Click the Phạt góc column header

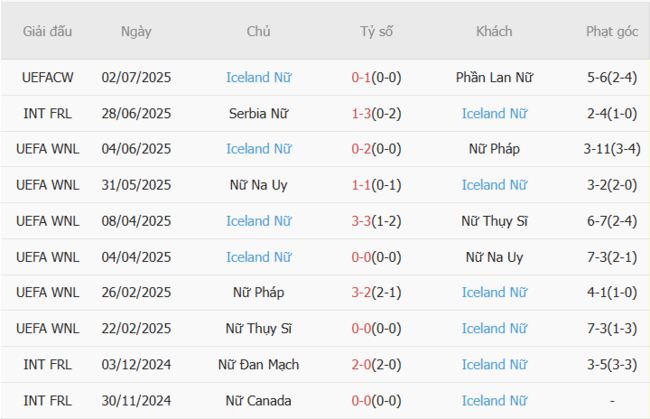pos(612,31)
